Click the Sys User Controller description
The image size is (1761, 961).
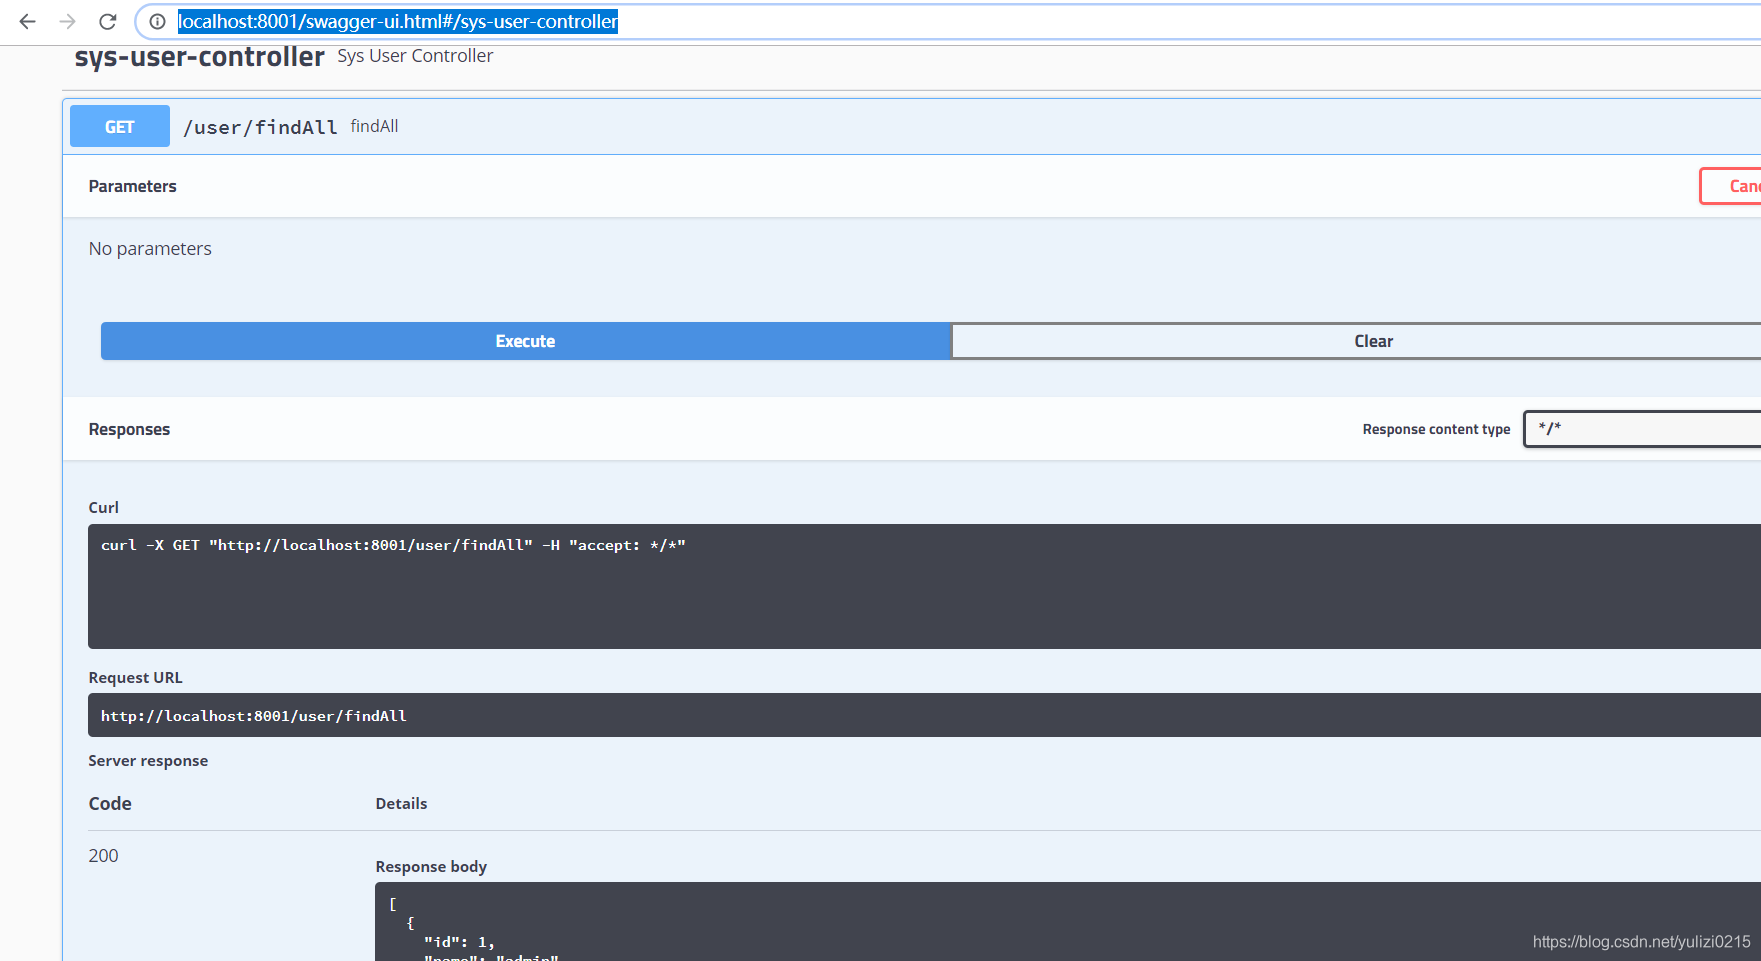[x=415, y=56]
